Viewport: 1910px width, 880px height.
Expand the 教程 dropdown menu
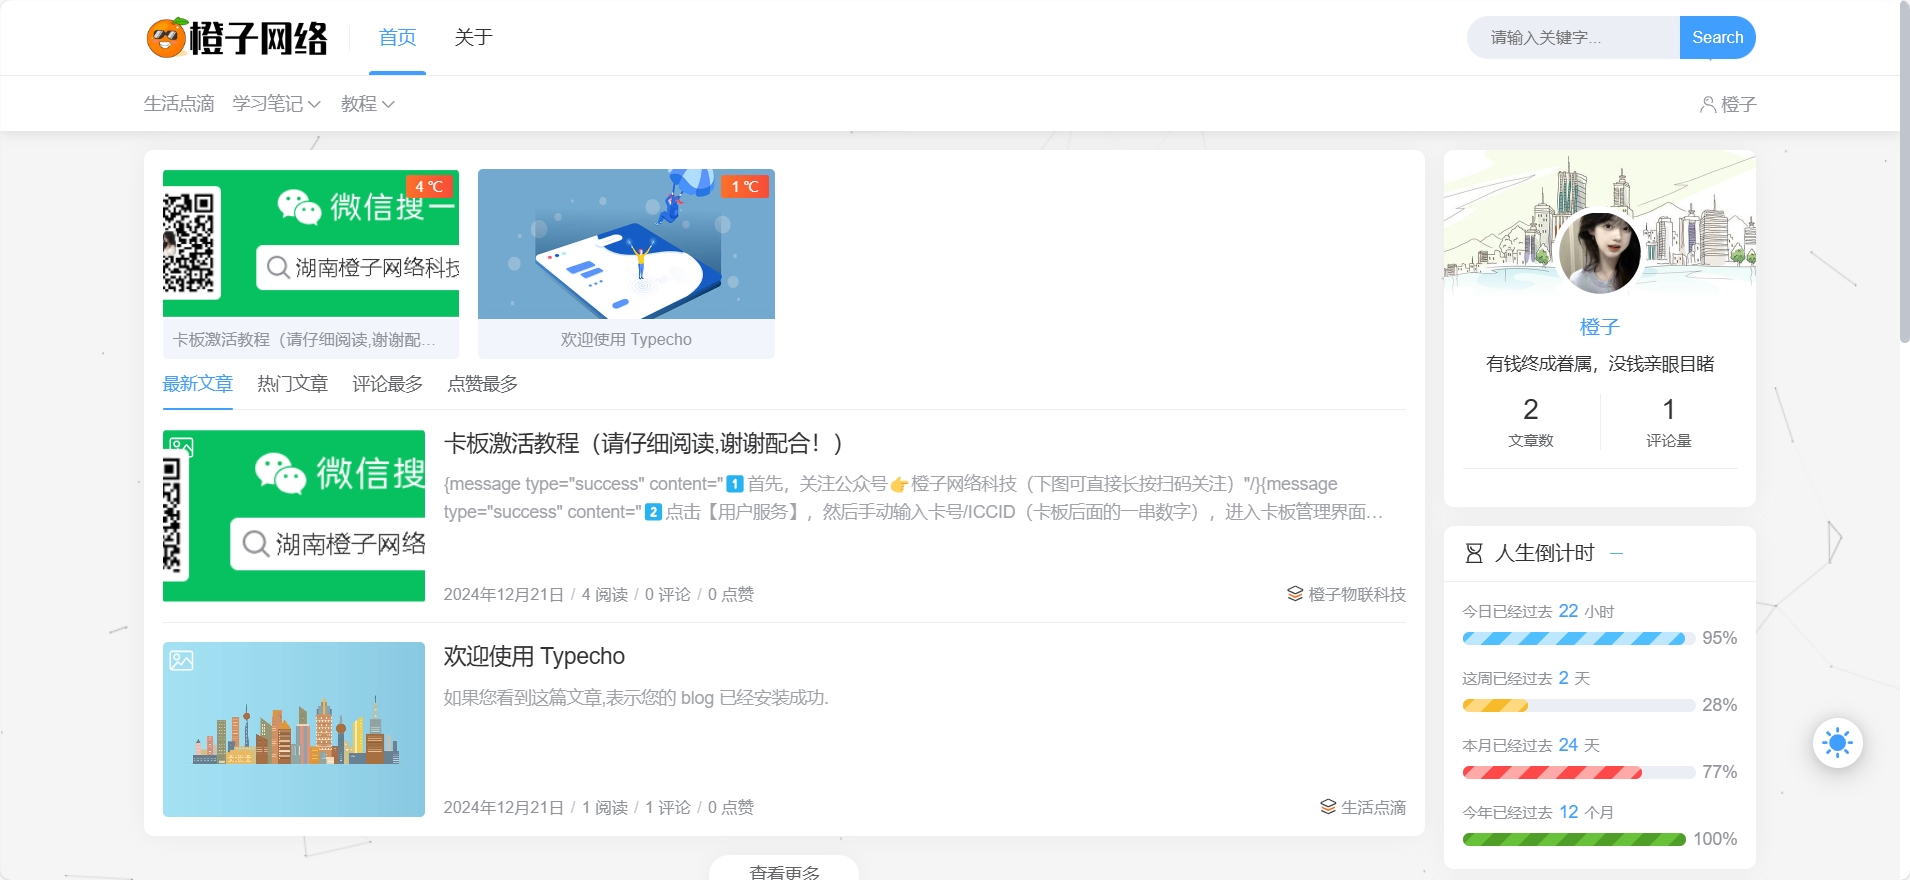pyautogui.click(x=367, y=104)
